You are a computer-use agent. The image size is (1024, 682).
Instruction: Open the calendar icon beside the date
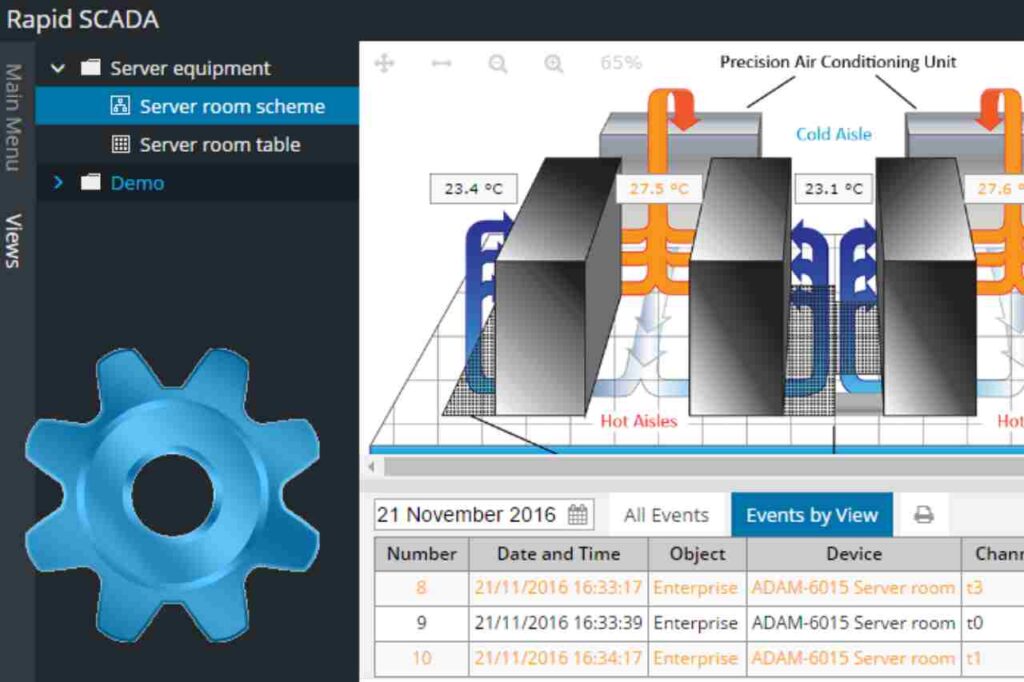[x=576, y=513]
